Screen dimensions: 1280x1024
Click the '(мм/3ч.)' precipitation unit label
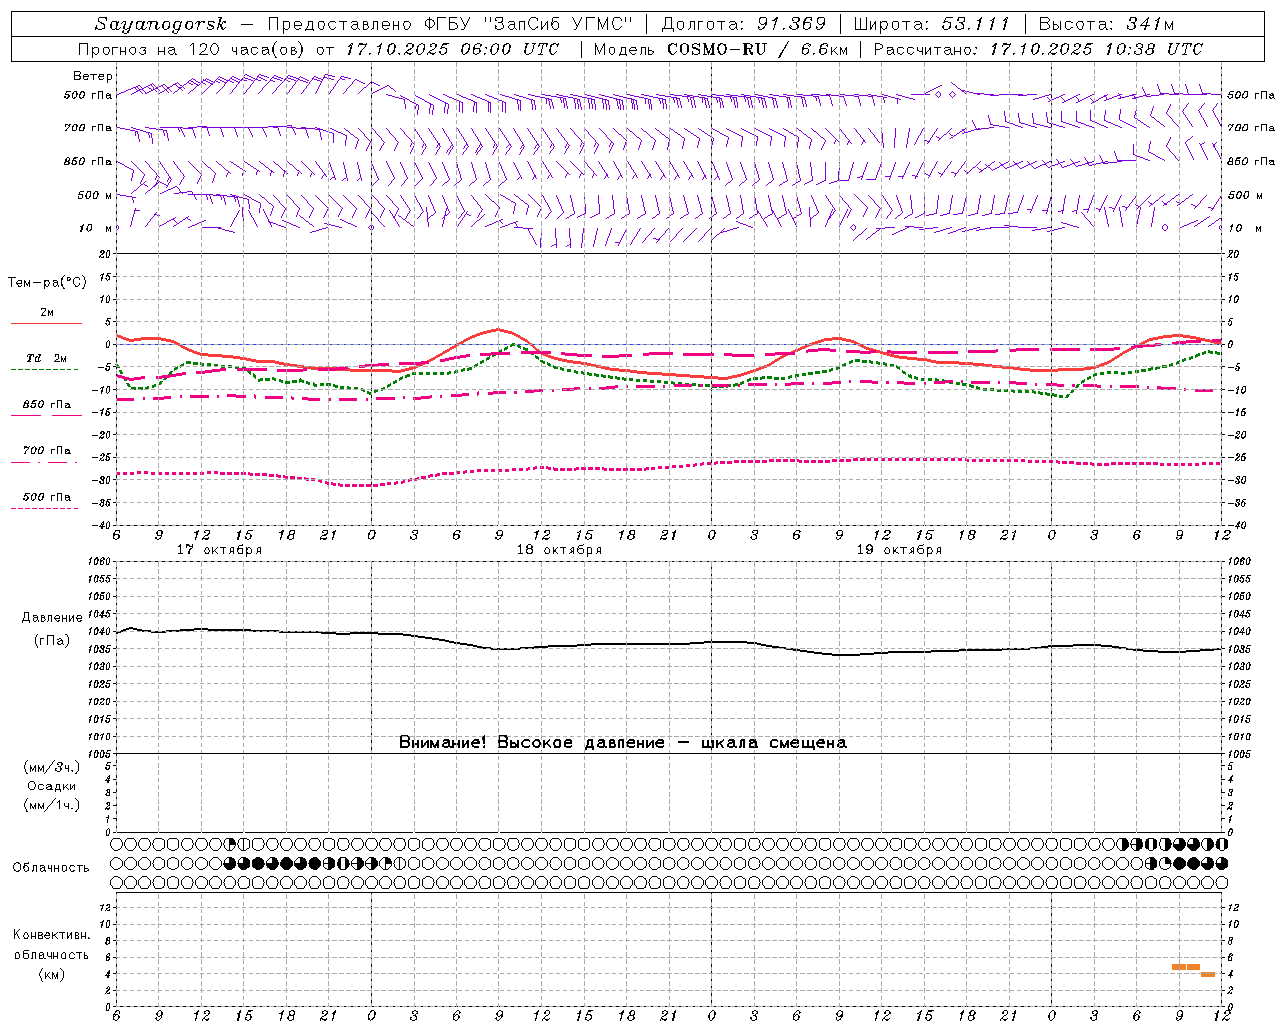[x=51, y=767]
